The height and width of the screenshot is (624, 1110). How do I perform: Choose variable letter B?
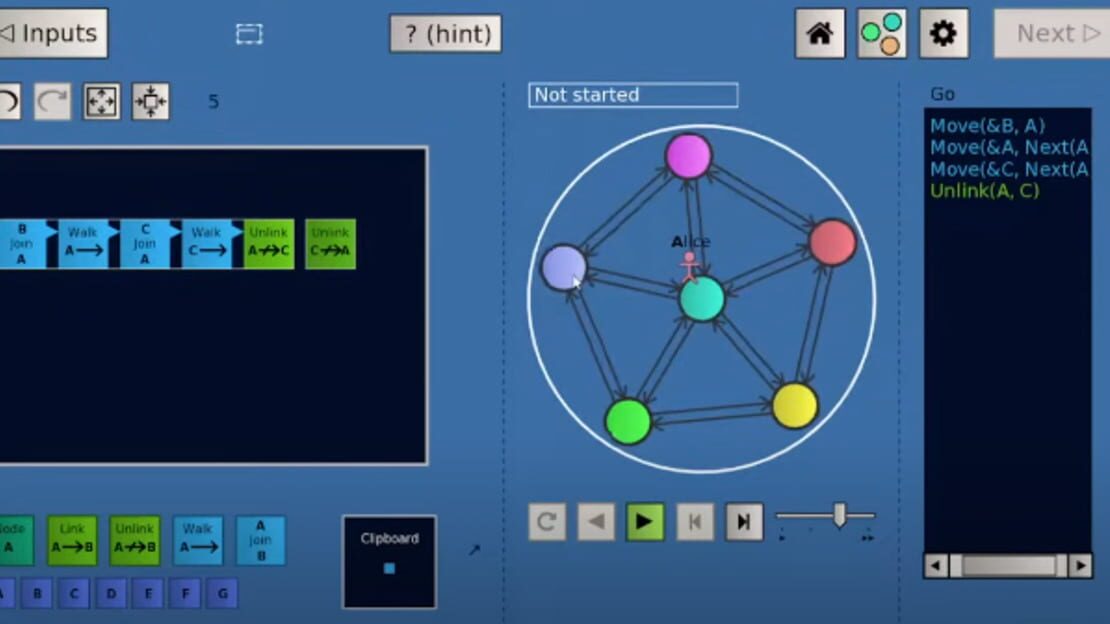38,594
